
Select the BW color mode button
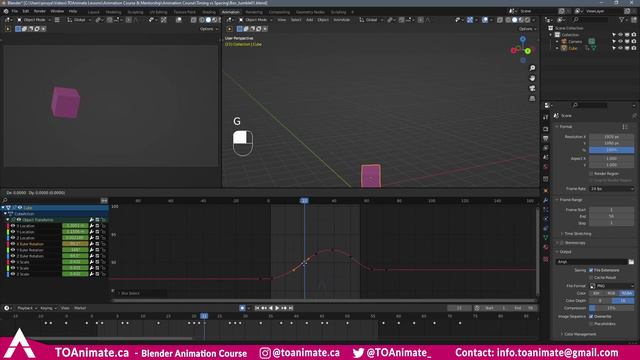(x=596, y=293)
